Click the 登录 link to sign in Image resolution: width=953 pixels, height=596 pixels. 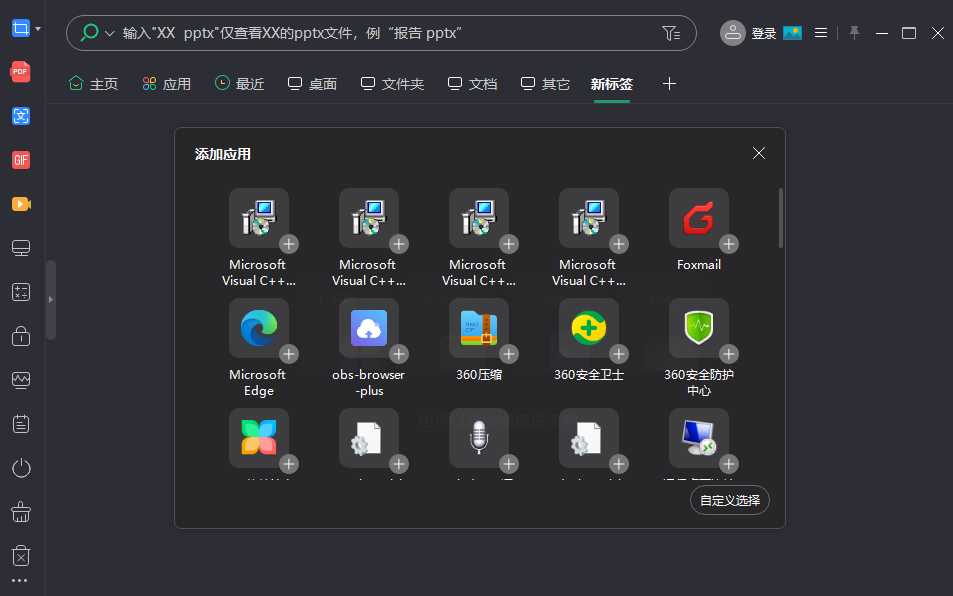click(764, 32)
